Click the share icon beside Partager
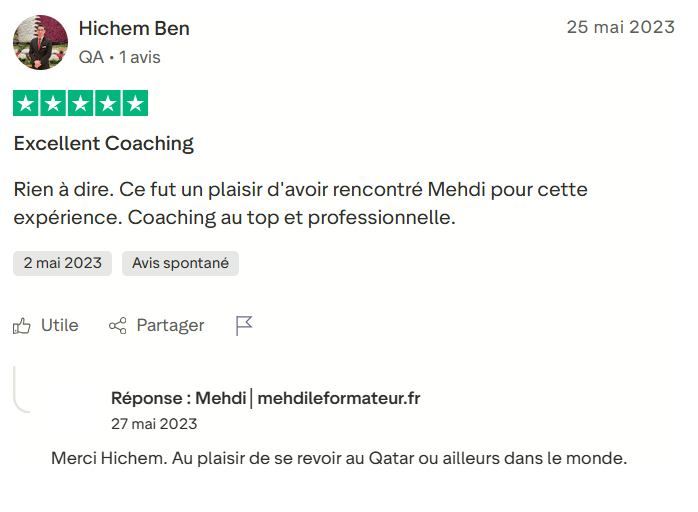Viewport: 698px width, 512px height. 118,326
